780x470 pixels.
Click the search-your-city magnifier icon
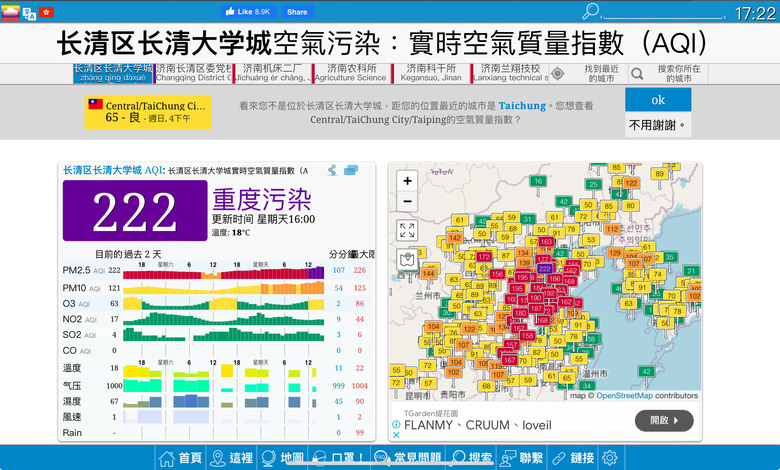(637, 74)
